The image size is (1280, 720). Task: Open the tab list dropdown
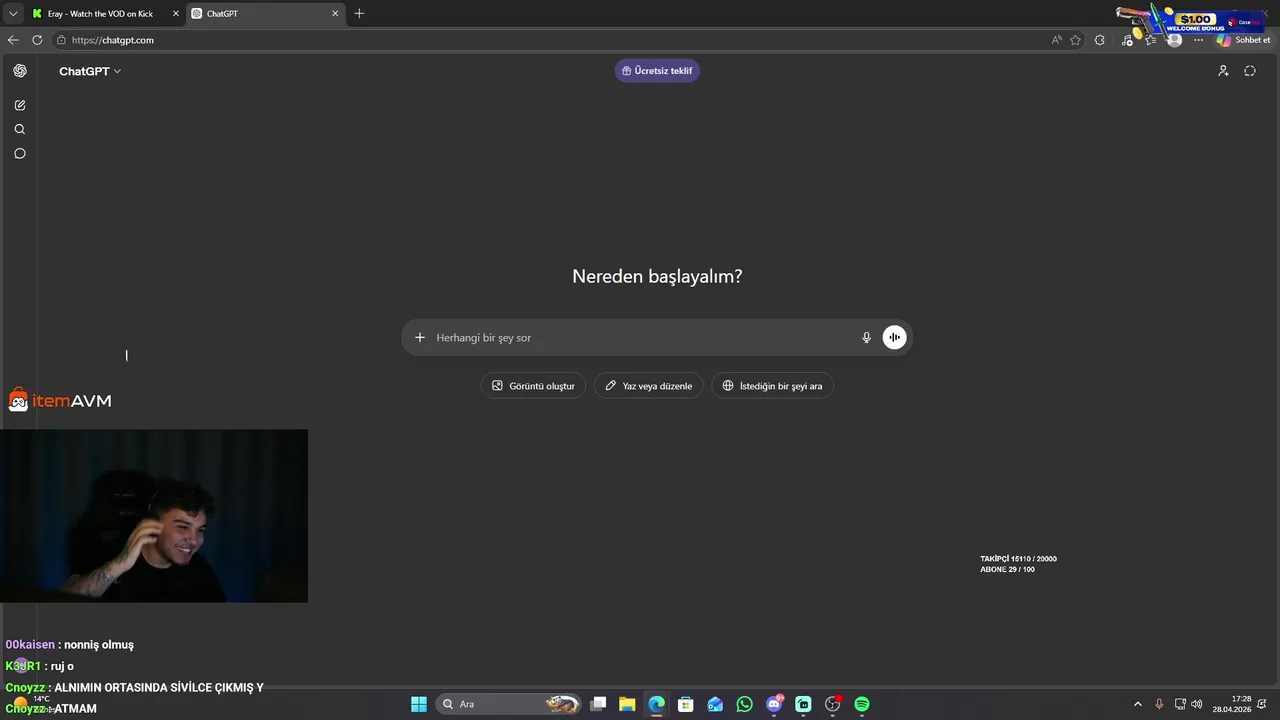[13, 14]
